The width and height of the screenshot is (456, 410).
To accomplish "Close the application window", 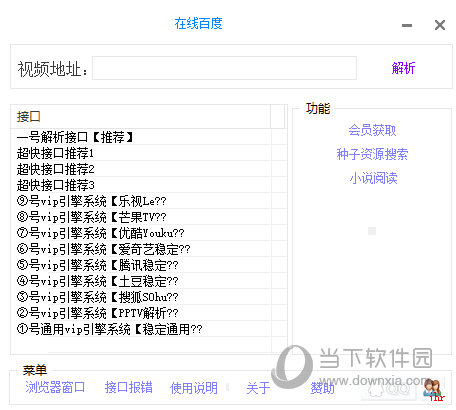I will 440,25.
